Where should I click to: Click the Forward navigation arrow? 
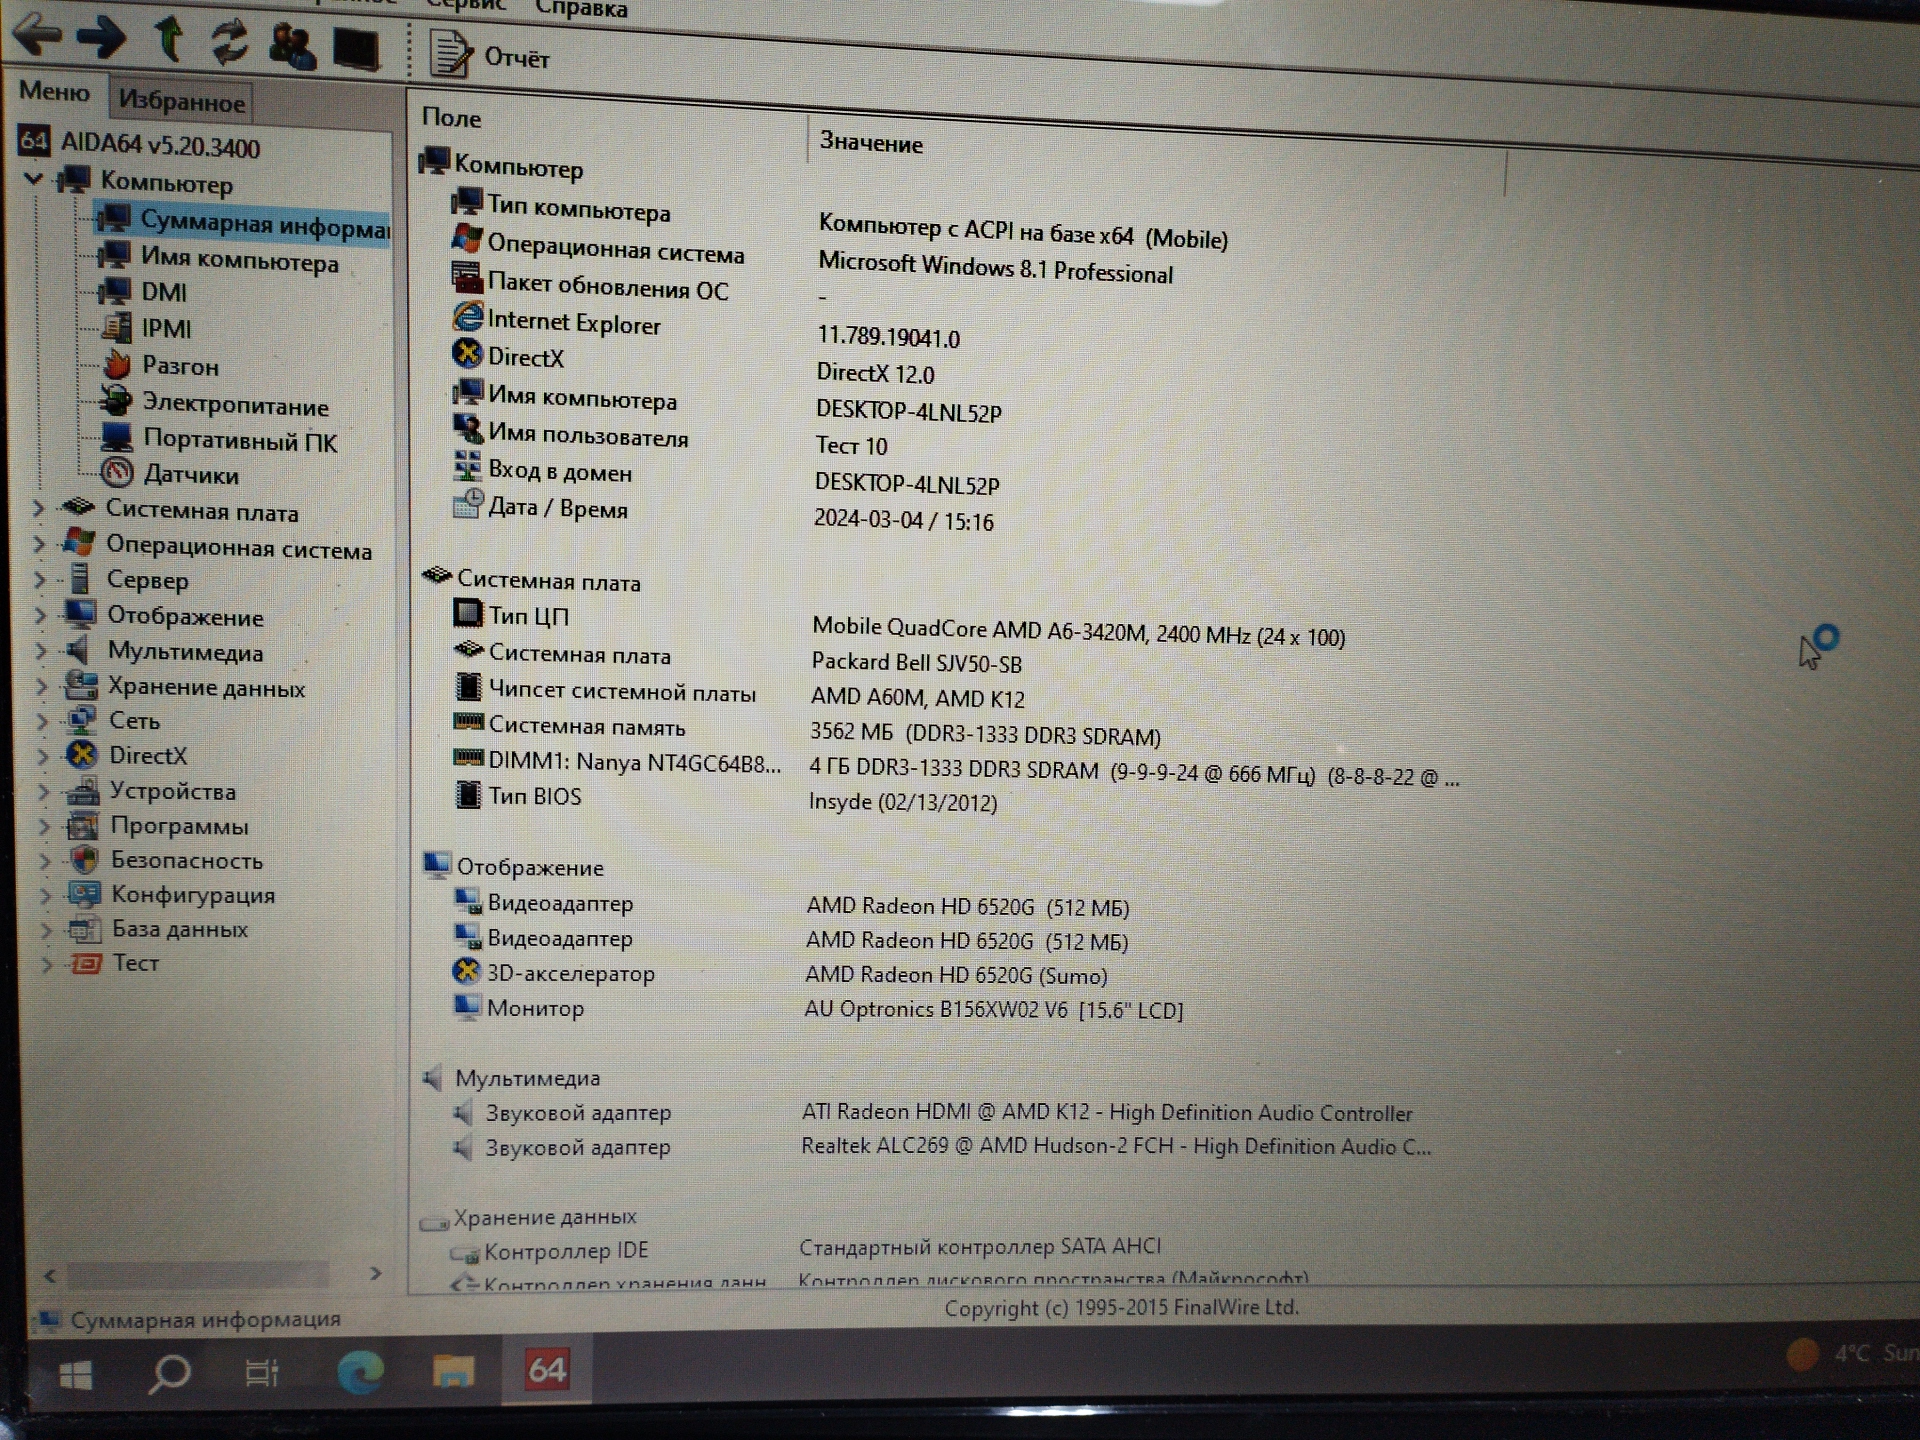[x=101, y=38]
